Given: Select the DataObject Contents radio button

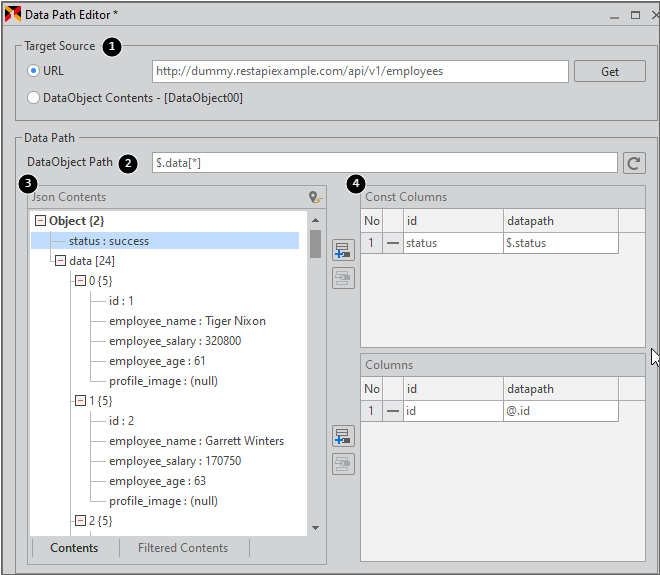Looking at the screenshot, I should coord(34,98).
